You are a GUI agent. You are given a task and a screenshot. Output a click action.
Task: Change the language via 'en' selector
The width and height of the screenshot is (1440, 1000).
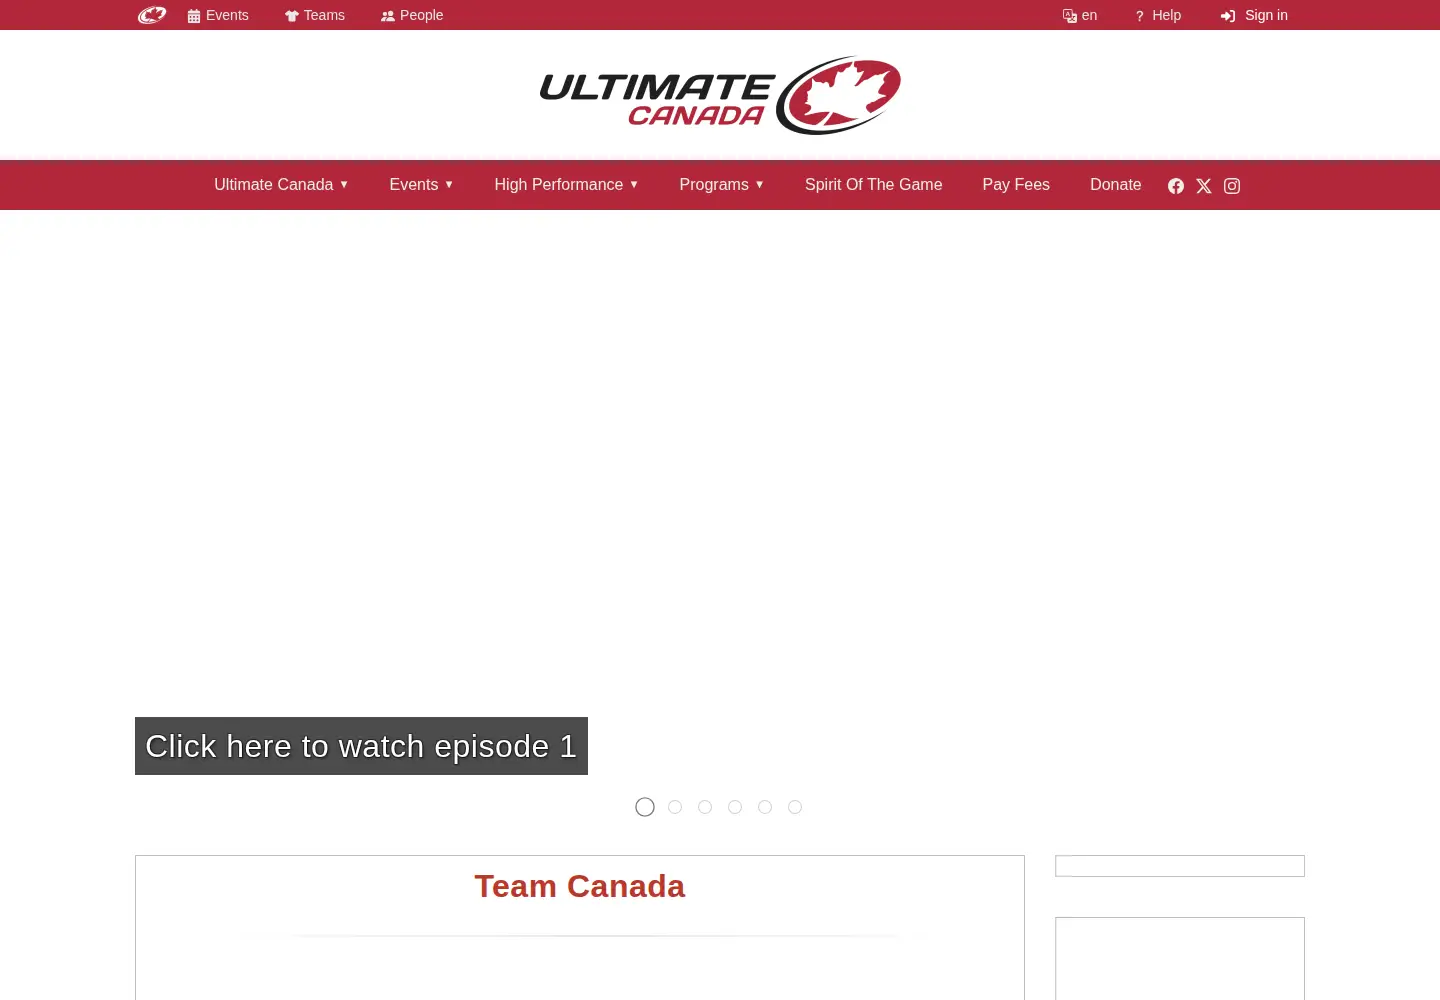coord(1080,15)
